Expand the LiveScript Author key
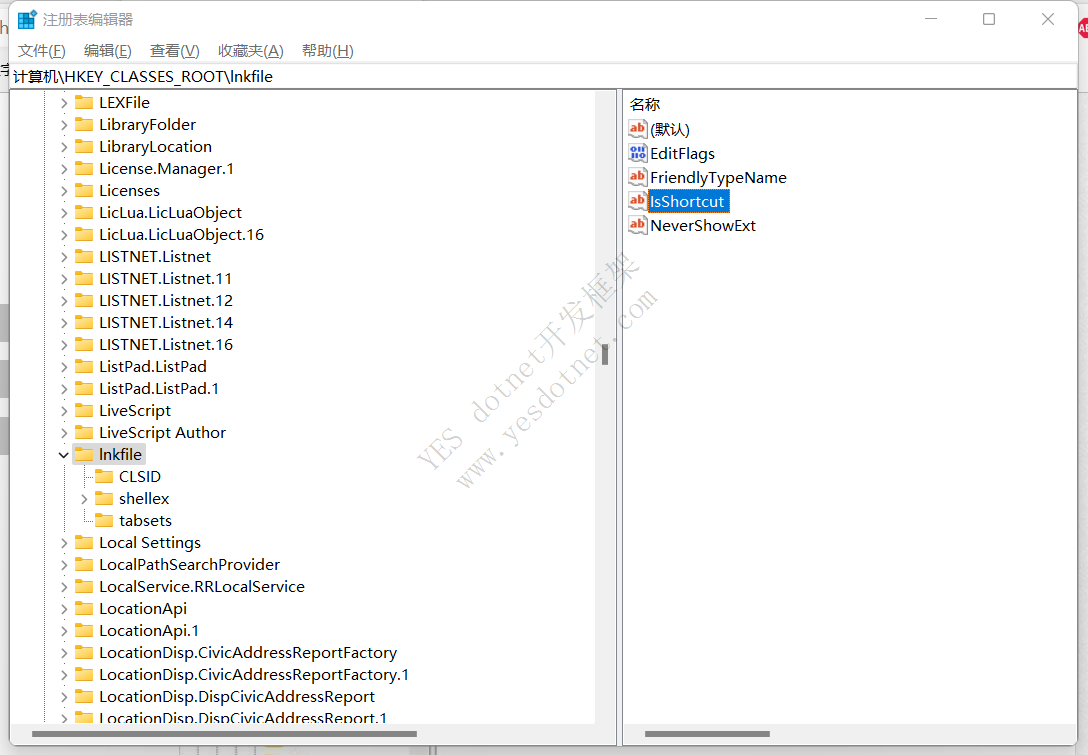Image resolution: width=1088 pixels, height=755 pixels. coord(64,433)
